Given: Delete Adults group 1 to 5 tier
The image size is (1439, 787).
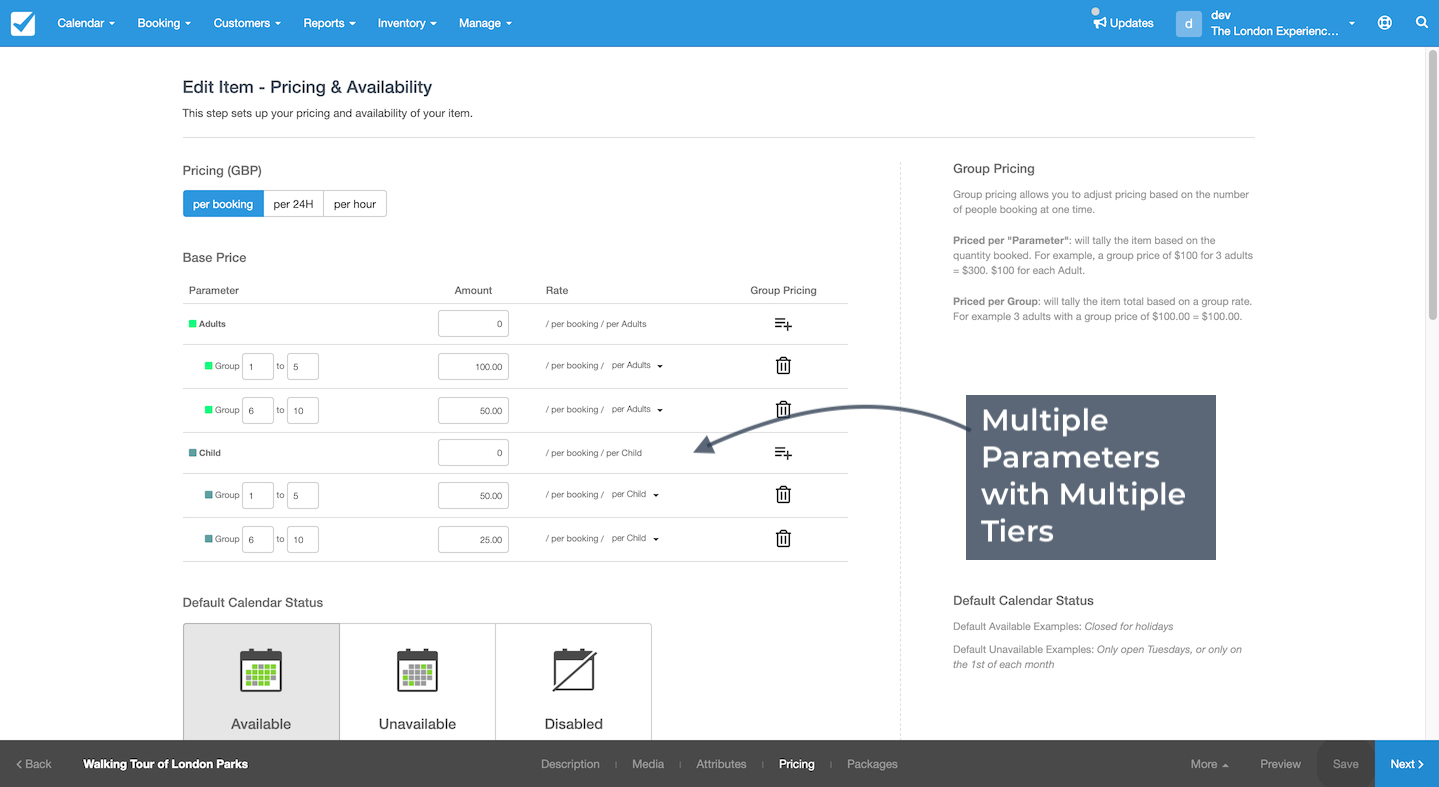Looking at the screenshot, I should click(783, 366).
